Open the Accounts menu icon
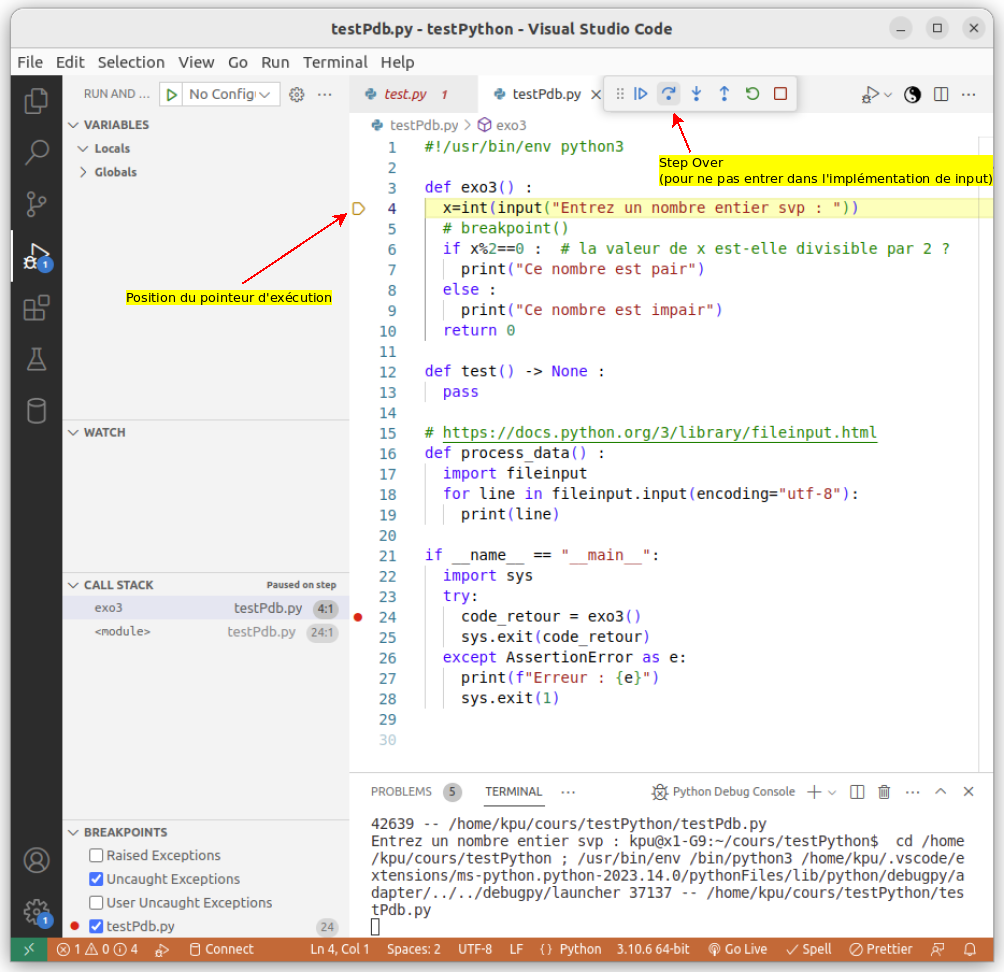The width and height of the screenshot is (1006, 973). [36, 861]
